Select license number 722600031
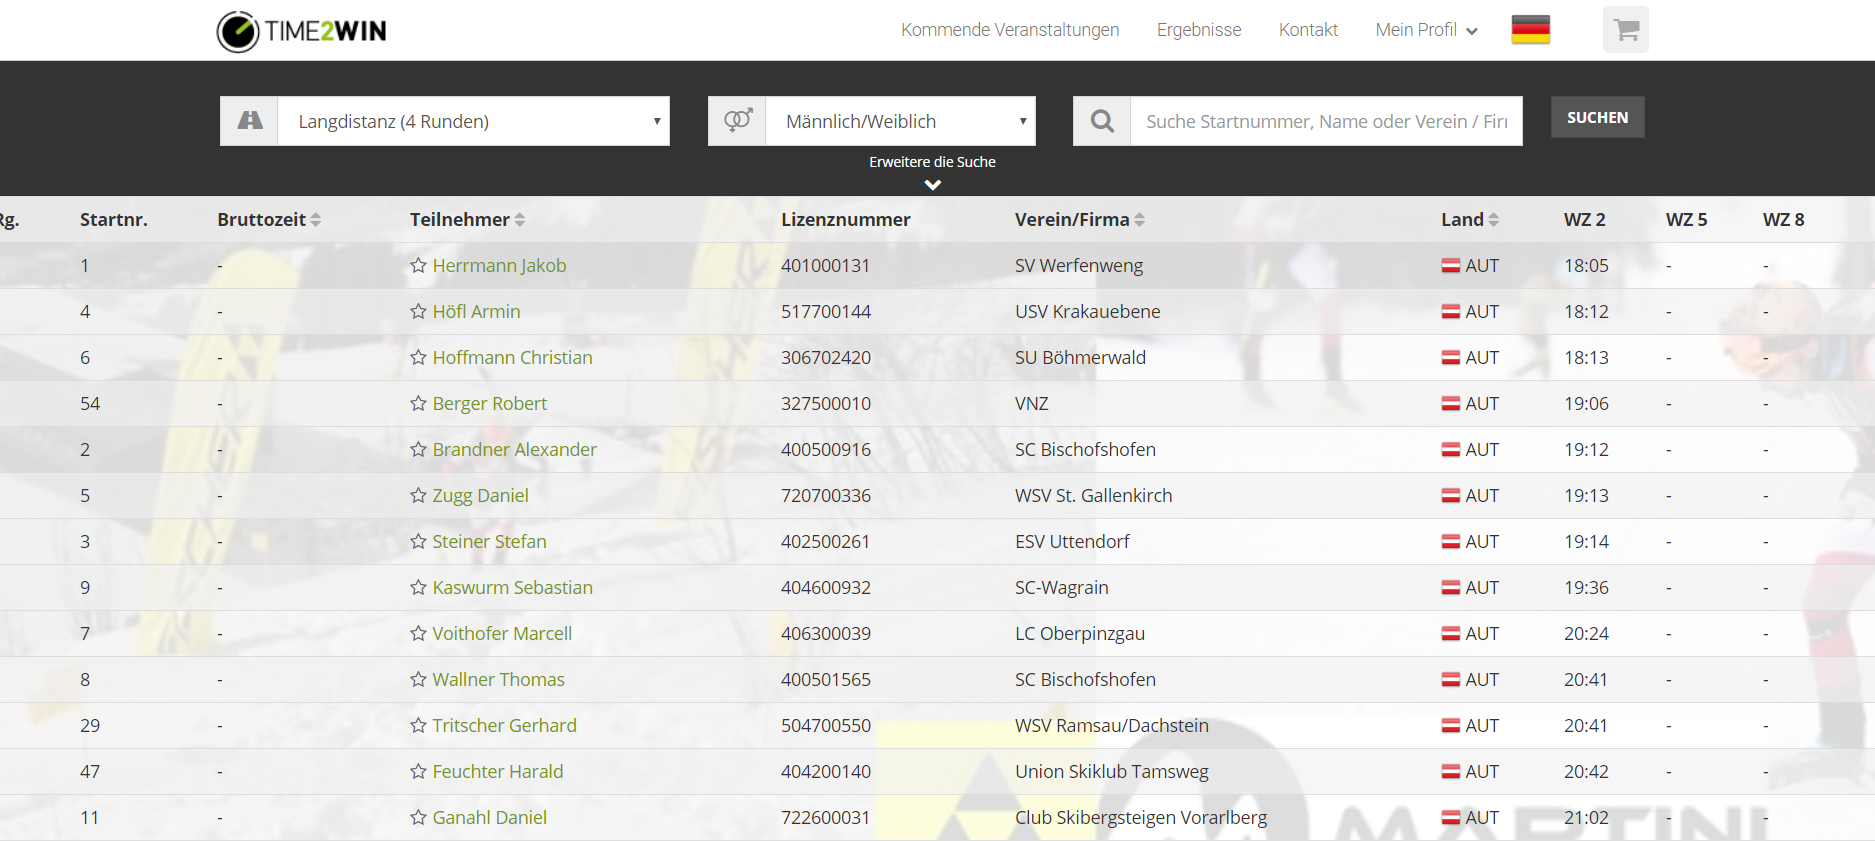Image resolution: width=1875 pixels, height=841 pixels. (x=825, y=817)
